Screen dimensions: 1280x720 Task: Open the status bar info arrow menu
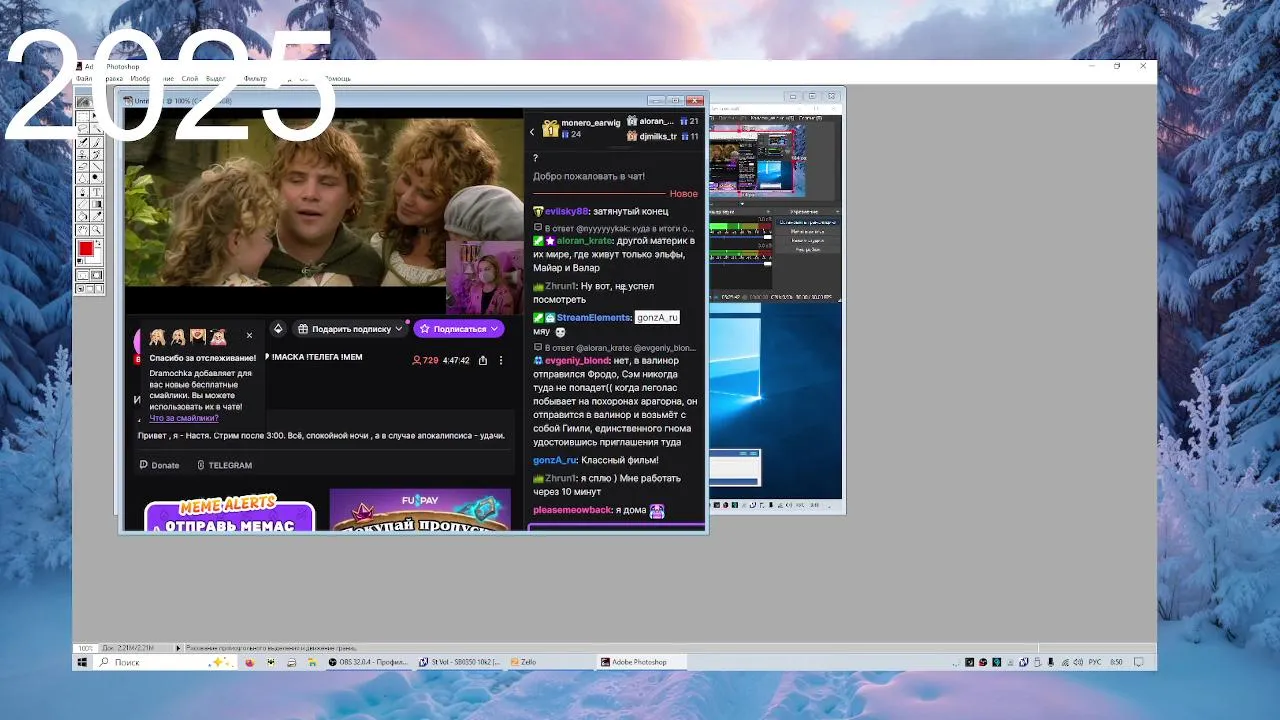(x=179, y=648)
